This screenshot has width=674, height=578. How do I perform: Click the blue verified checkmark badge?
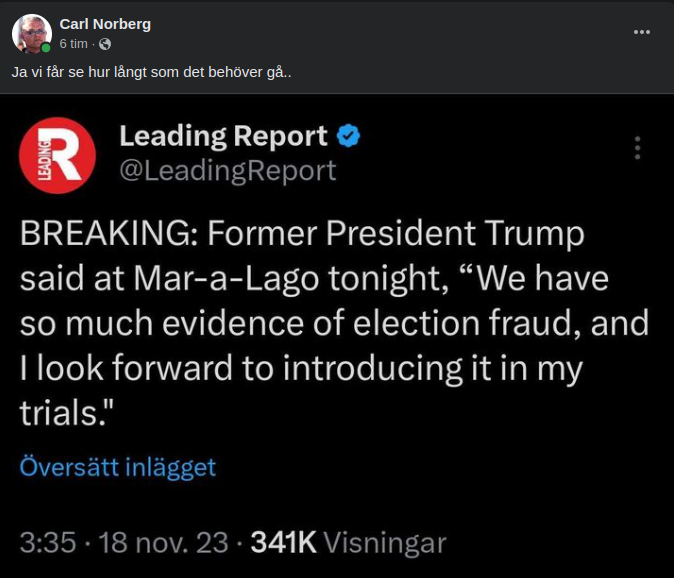[347, 136]
